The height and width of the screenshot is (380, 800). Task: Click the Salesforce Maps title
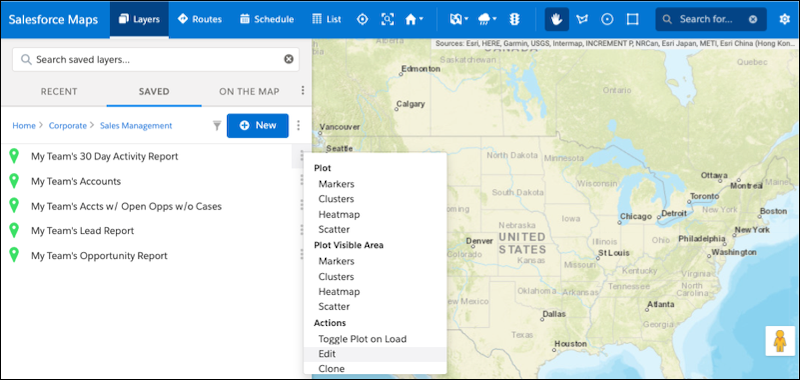[53, 19]
